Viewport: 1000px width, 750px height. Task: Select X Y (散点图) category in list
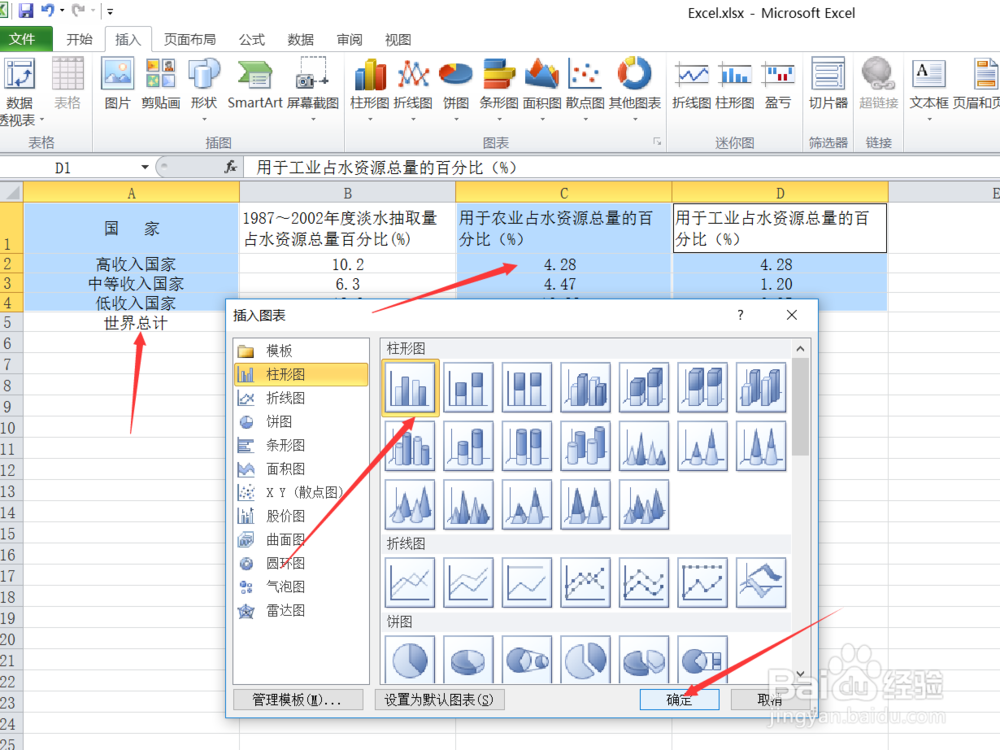coord(301,492)
